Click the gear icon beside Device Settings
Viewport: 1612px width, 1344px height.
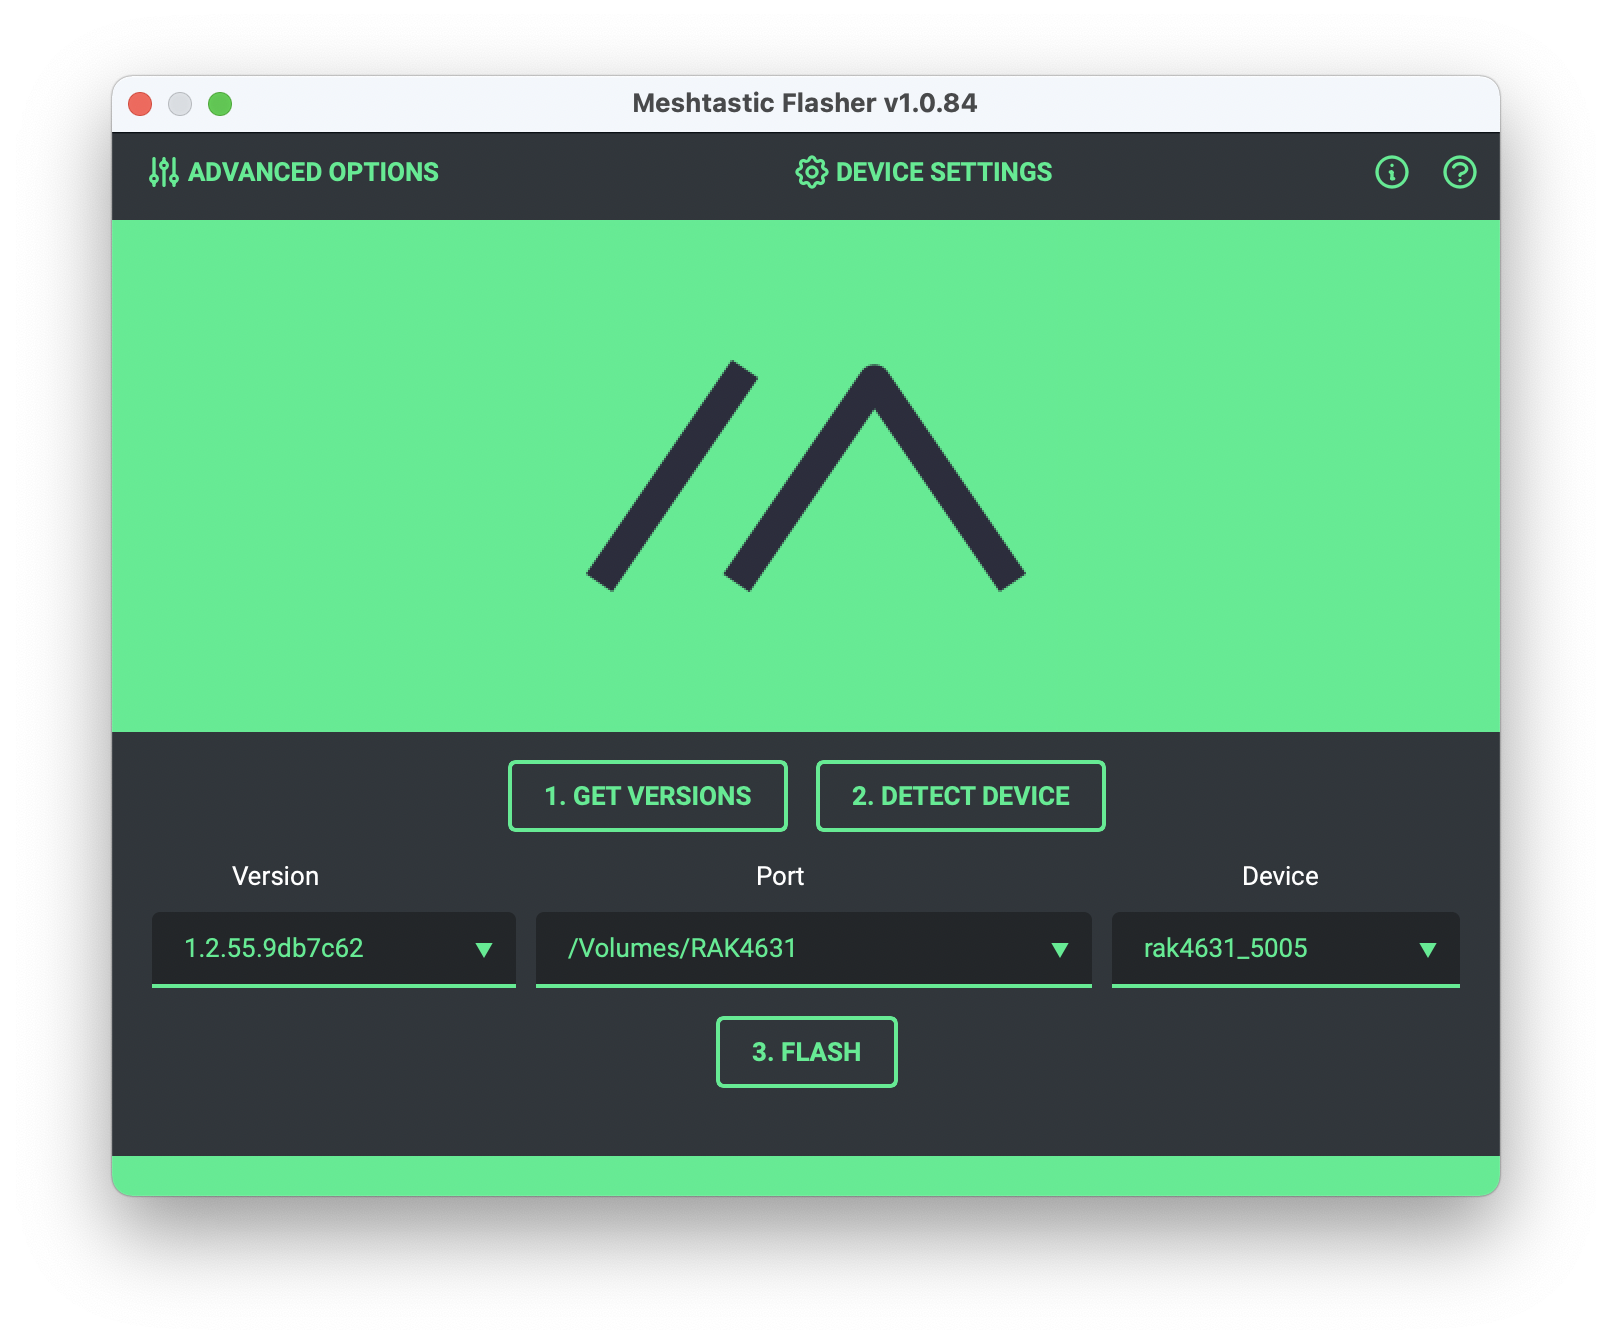point(811,172)
